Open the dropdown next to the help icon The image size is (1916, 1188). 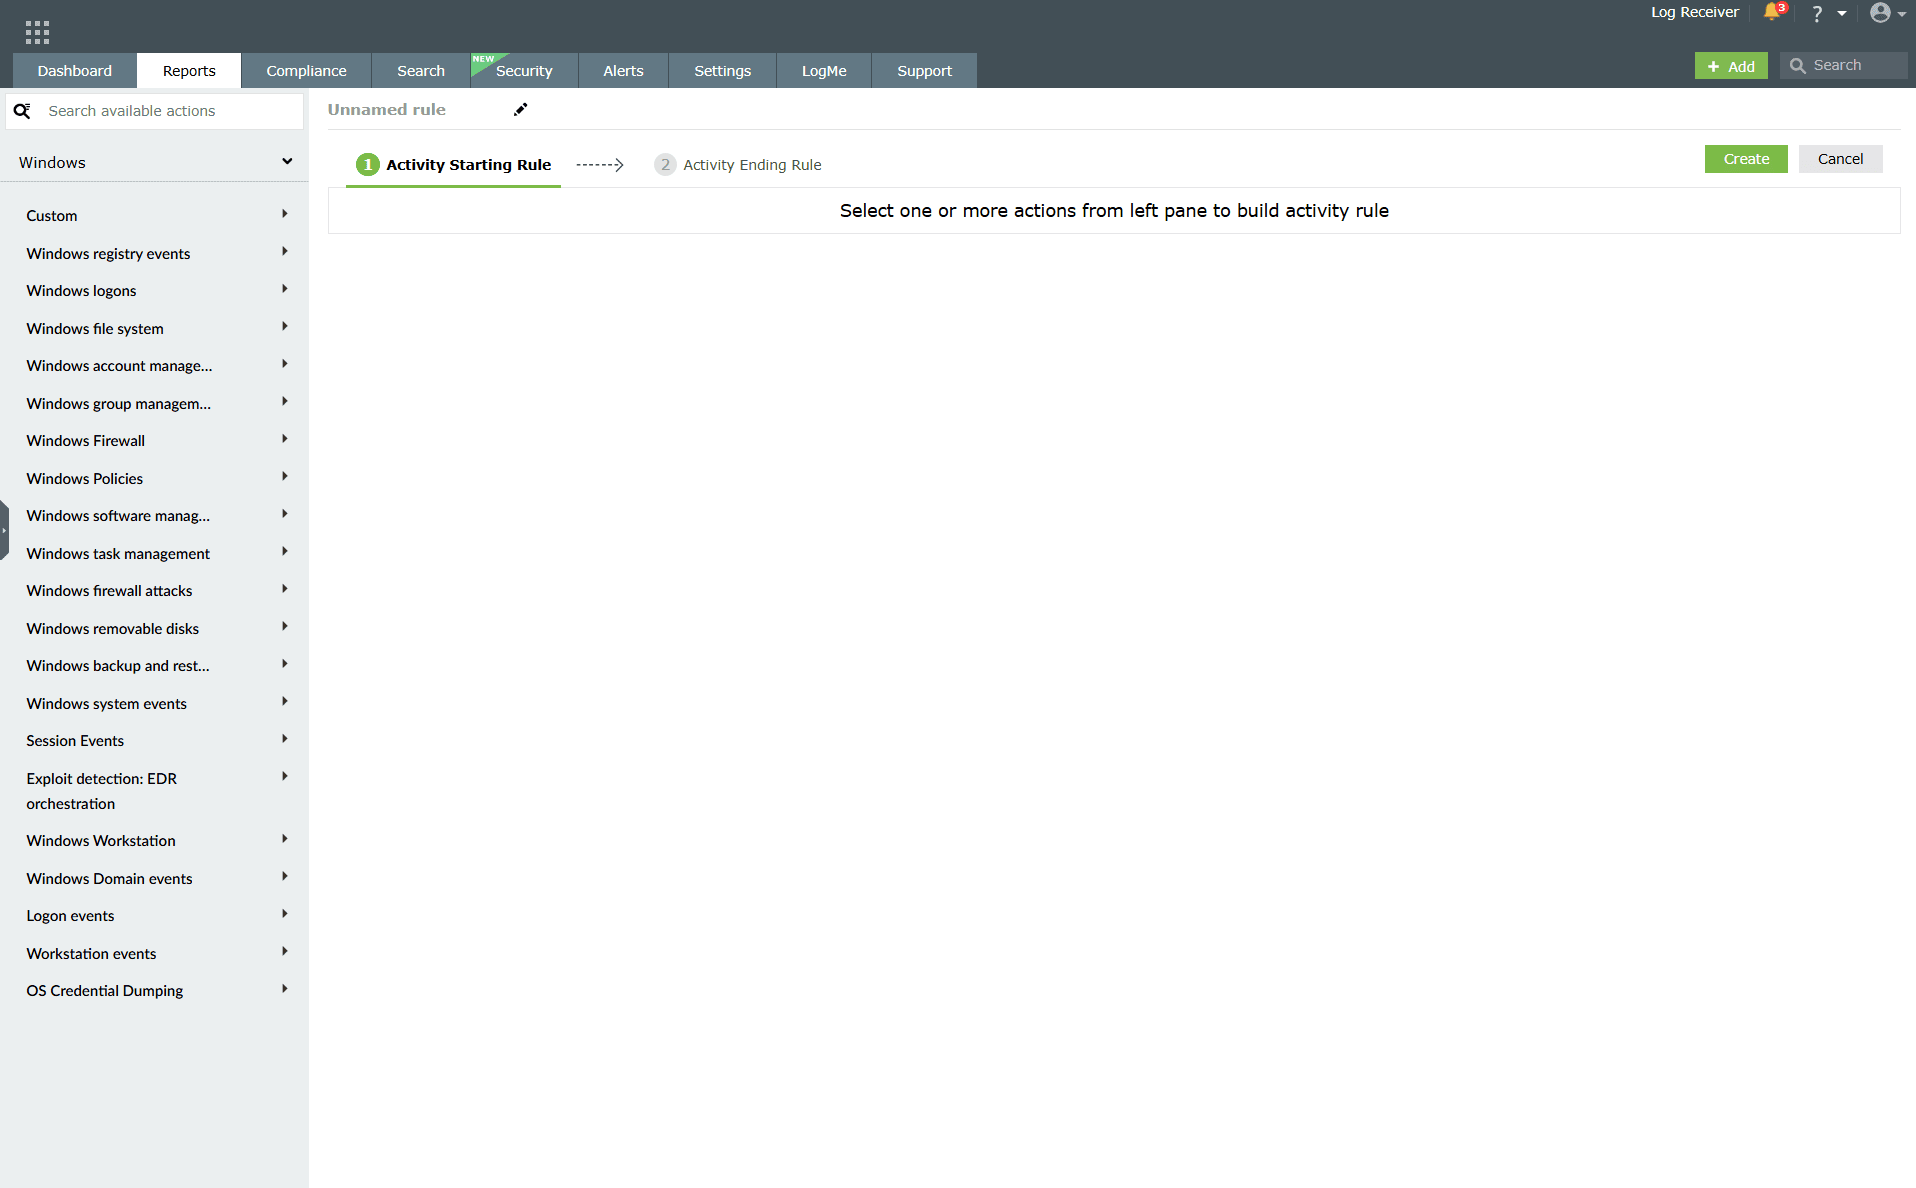[1843, 14]
